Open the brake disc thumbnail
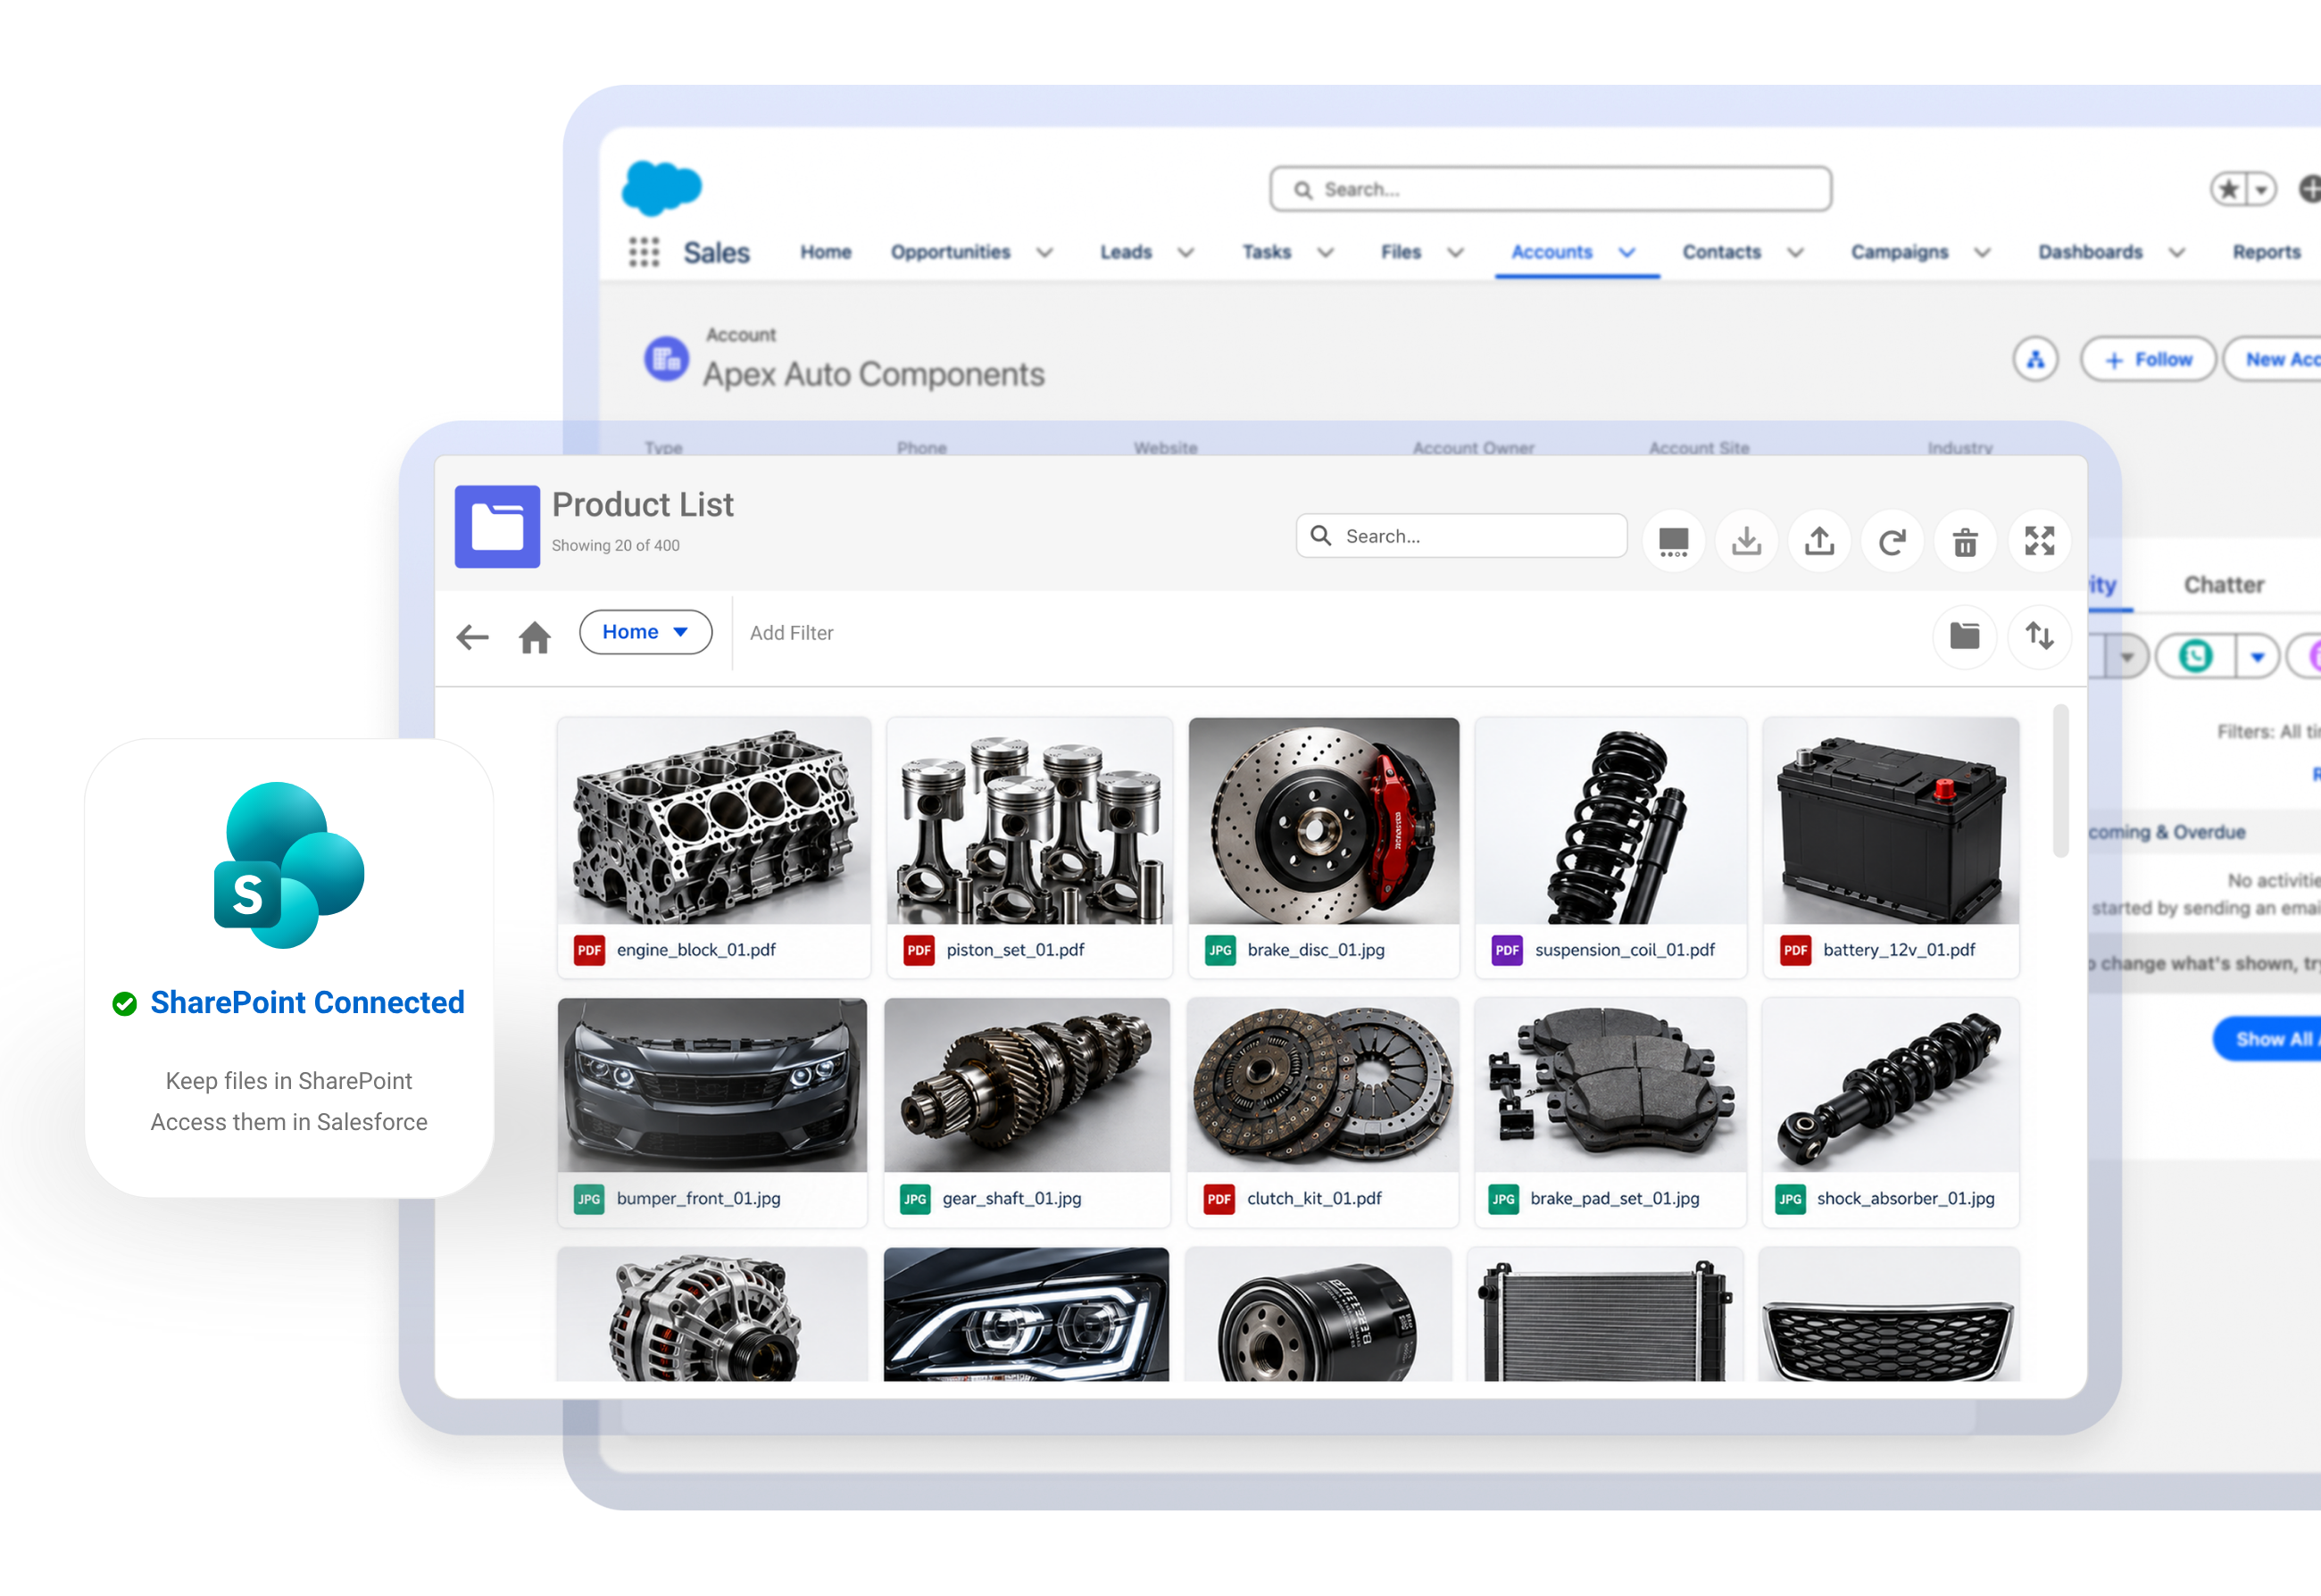 pos(1324,821)
